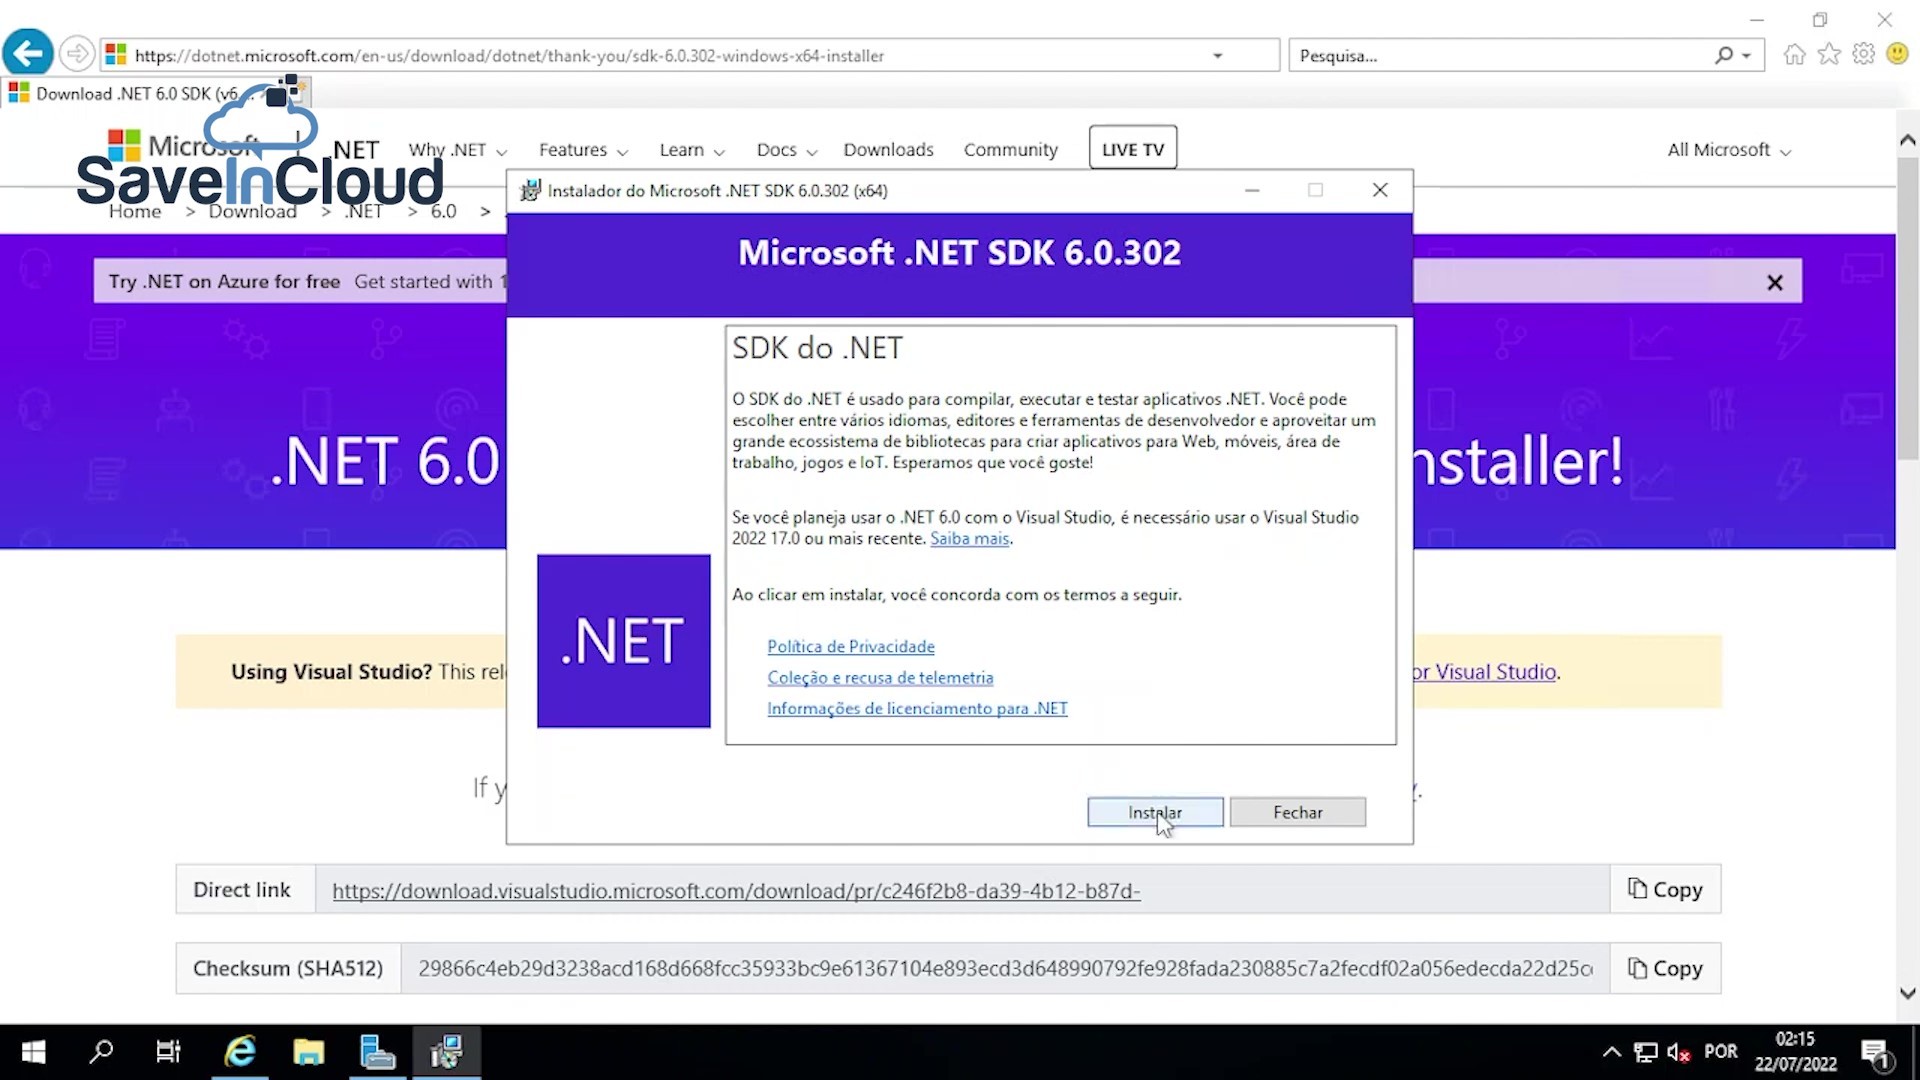Expand the All Microsoft menu
The width and height of the screenshot is (1920, 1080).
tap(1729, 150)
